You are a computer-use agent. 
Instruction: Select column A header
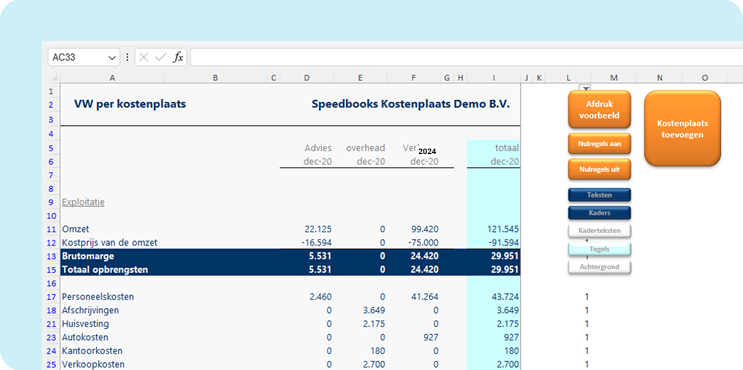tap(112, 78)
